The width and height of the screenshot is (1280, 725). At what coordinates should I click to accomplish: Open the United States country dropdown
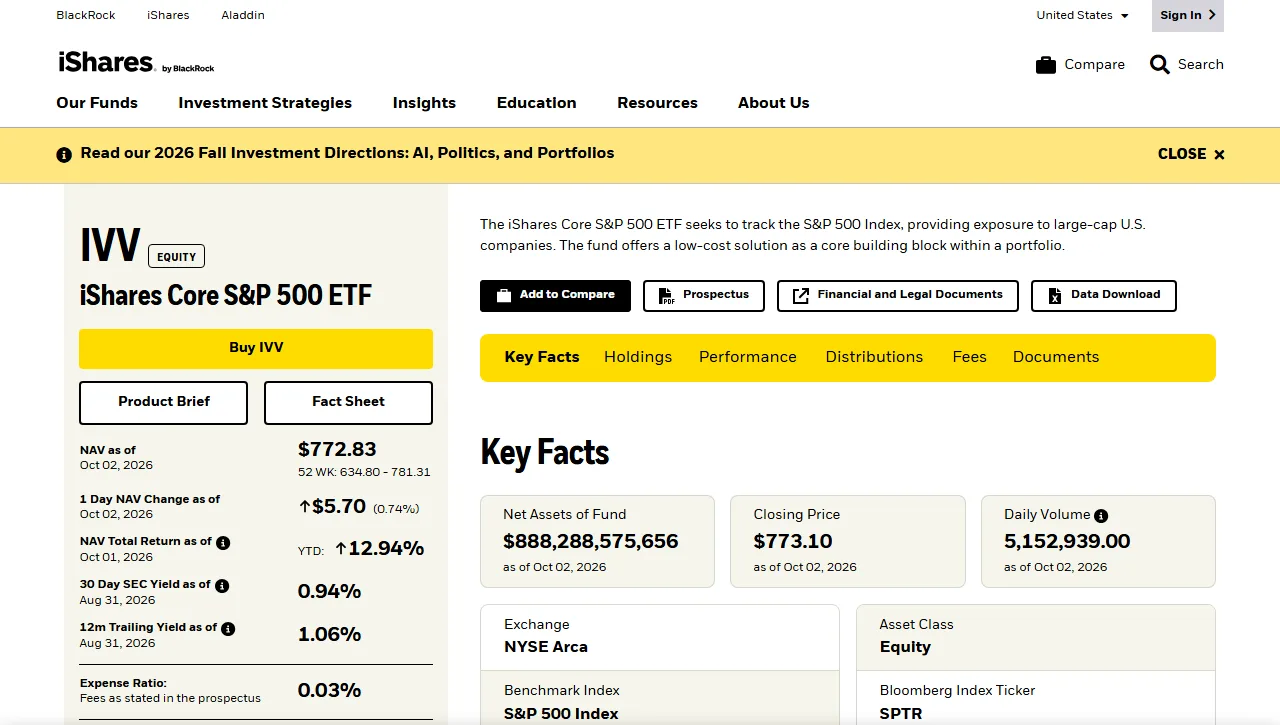(x=1082, y=15)
